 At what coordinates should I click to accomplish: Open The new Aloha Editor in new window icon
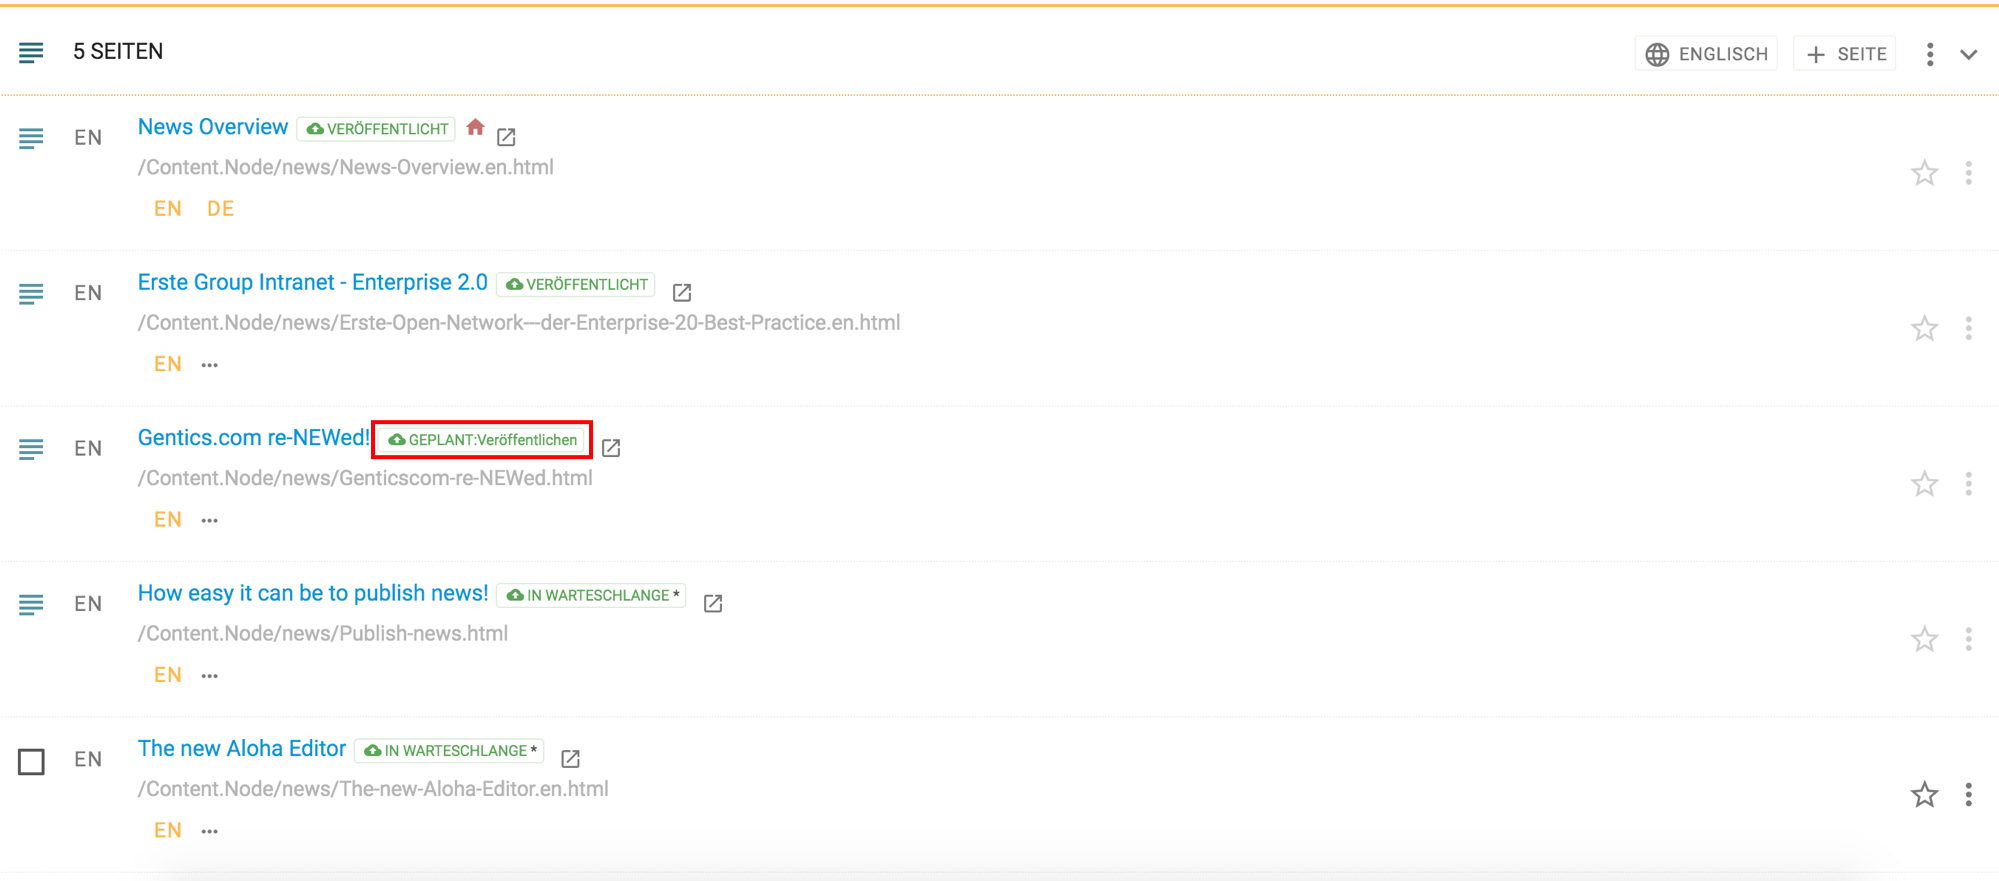[571, 759]
